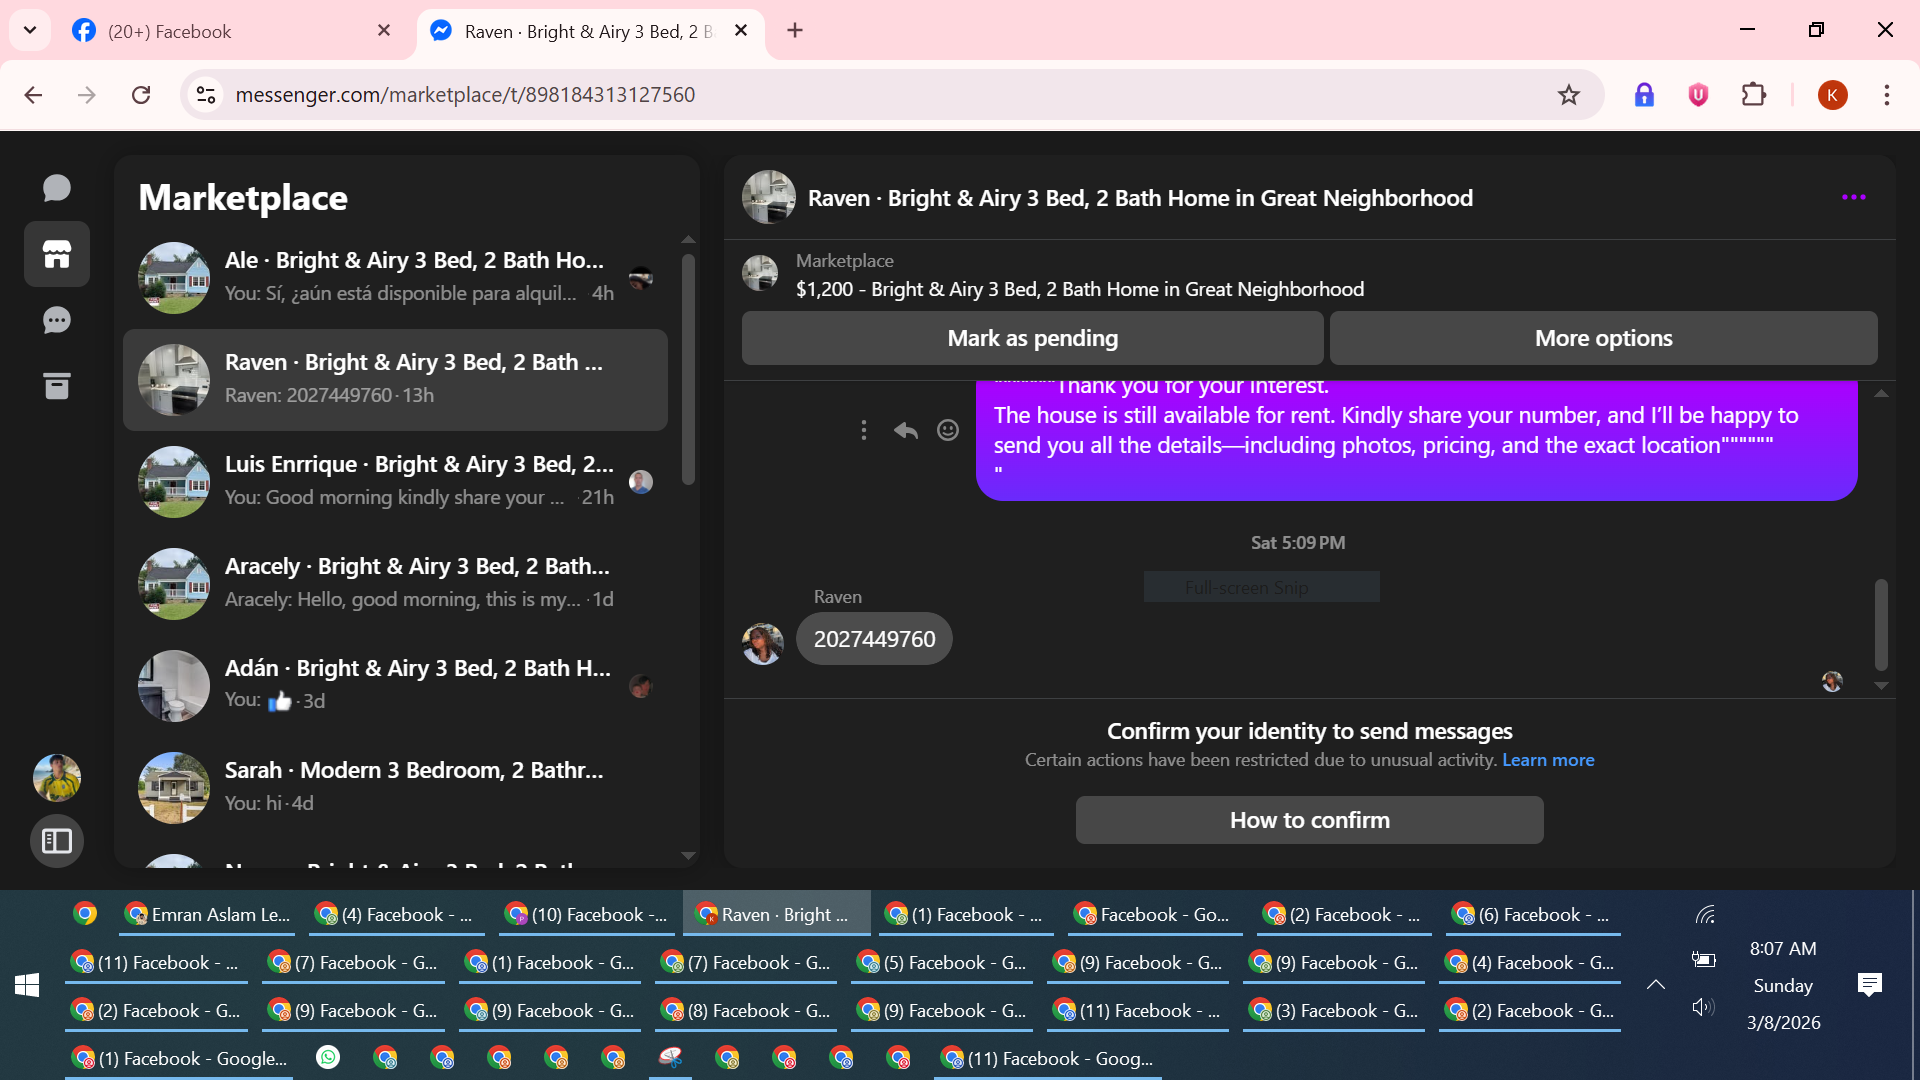Click reply arrow icon beside message

(x=906, y=430)
